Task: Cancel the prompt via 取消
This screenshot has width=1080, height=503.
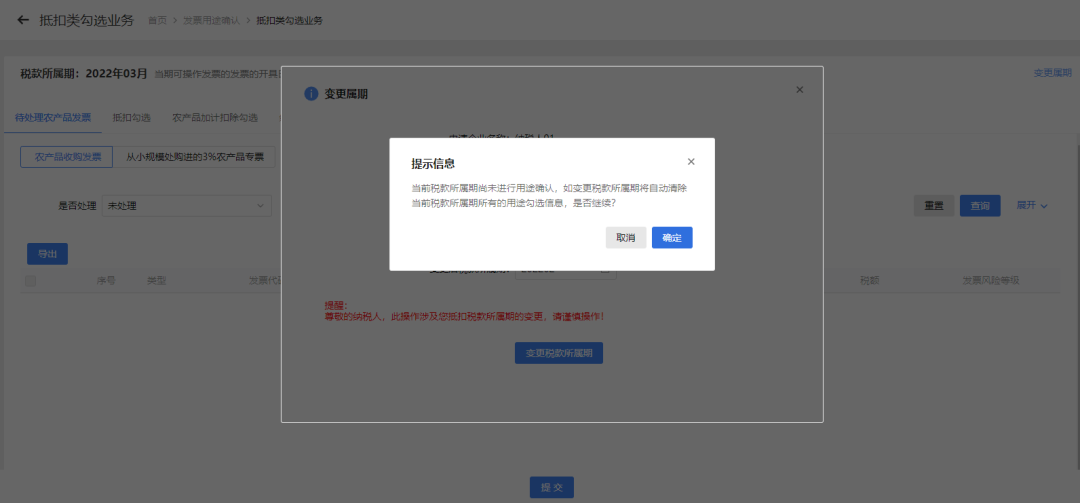Action: point(625,238)
